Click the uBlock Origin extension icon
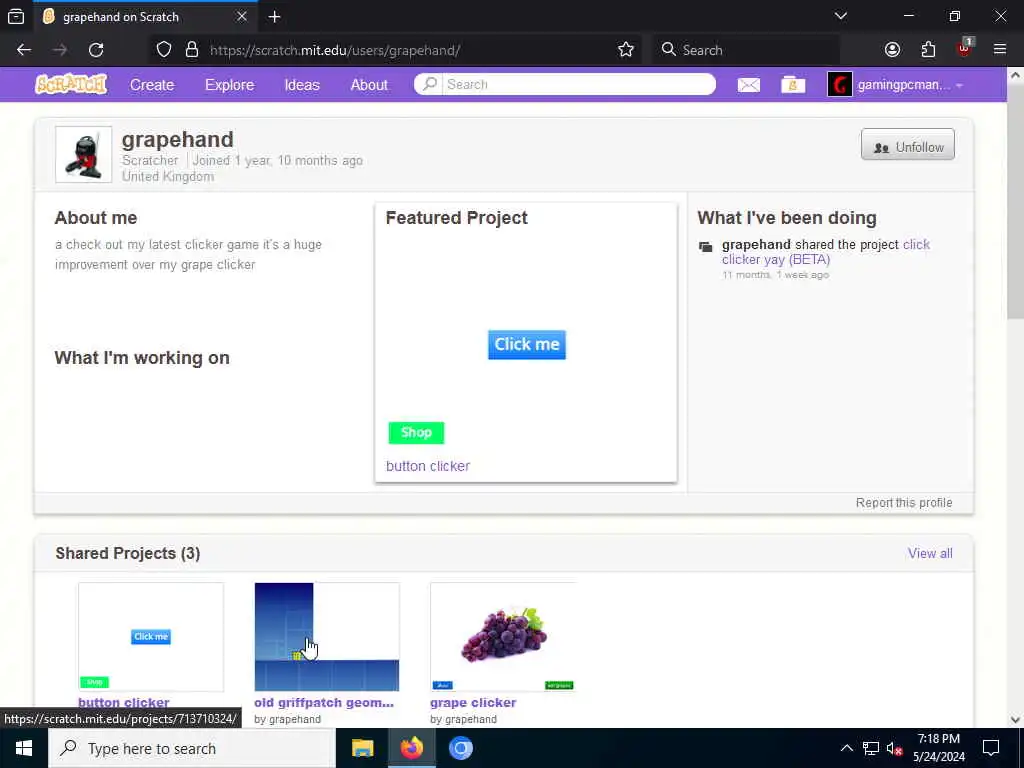 (x=965, y=50)
